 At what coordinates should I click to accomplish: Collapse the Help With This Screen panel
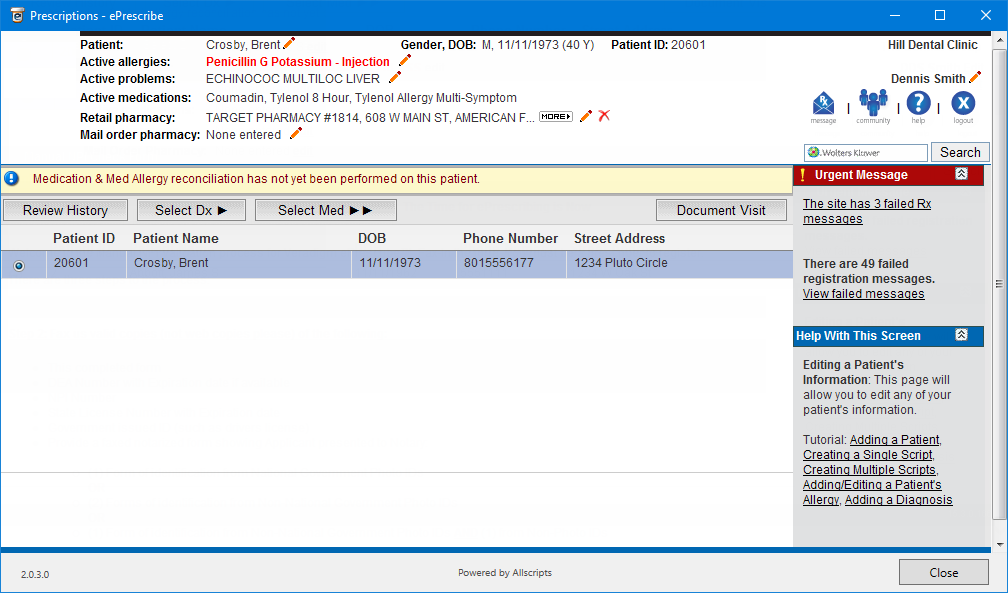click(x=961, y=336)
